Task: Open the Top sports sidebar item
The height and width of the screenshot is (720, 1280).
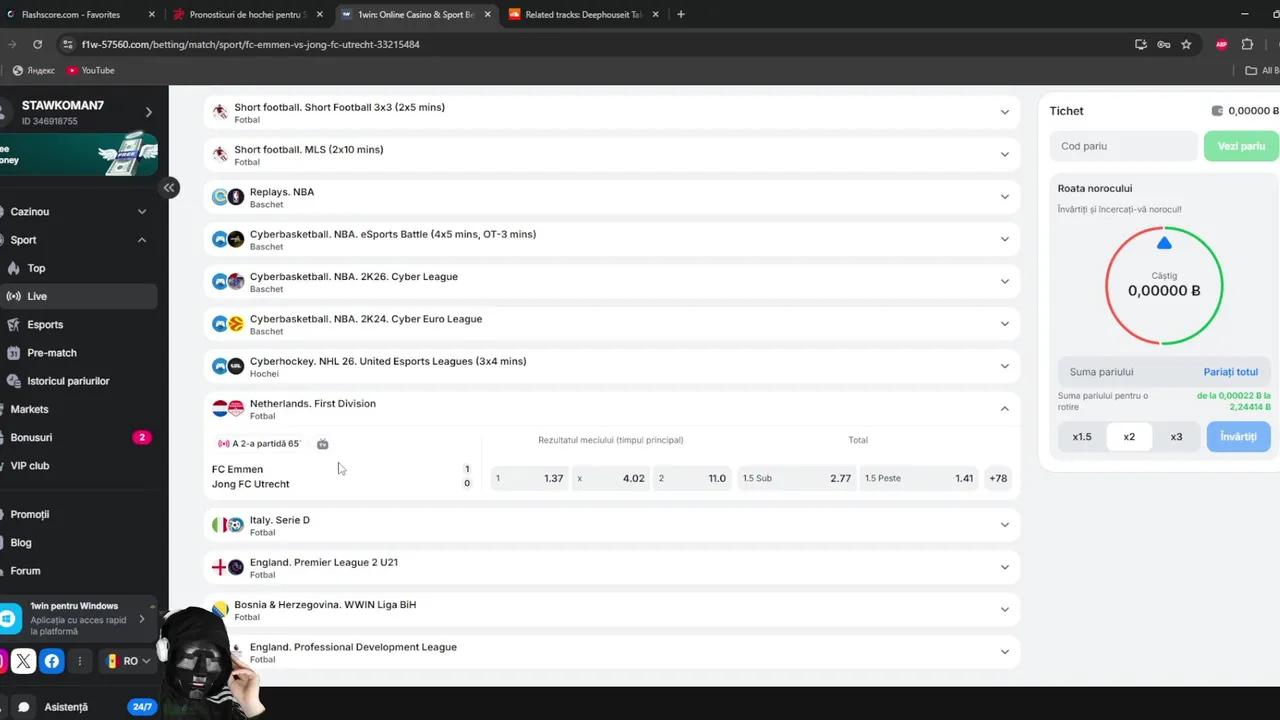Action: [78, 268]
